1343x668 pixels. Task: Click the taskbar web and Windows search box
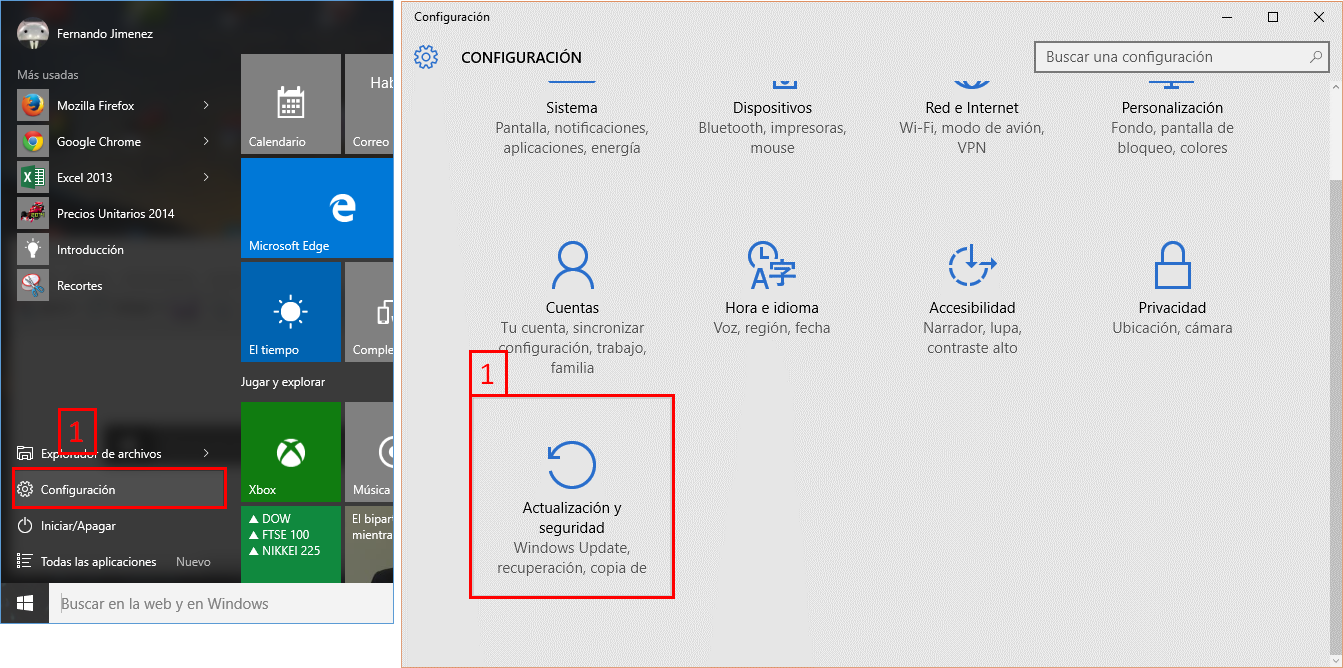click(x=222, y=604)
